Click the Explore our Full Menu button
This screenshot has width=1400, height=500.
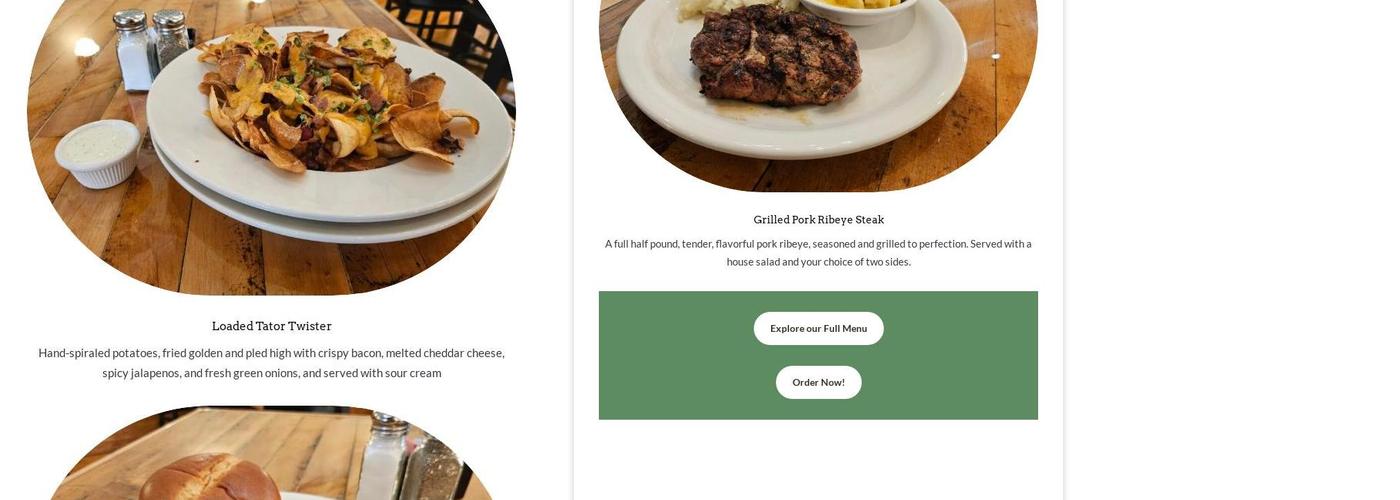(x=818, y=328)
